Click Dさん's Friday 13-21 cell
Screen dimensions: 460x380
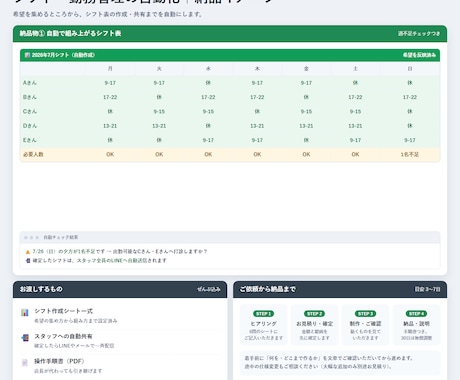pyautogui.click(x=306, y=126)
